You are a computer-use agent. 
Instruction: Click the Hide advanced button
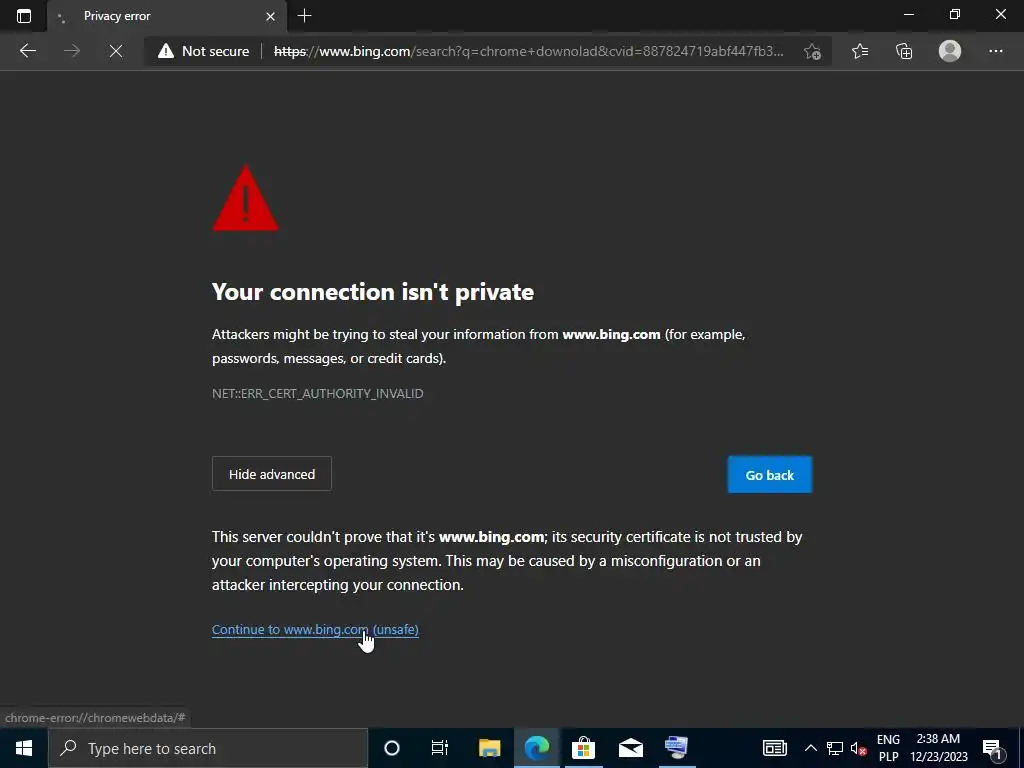(x=272, y=474)
